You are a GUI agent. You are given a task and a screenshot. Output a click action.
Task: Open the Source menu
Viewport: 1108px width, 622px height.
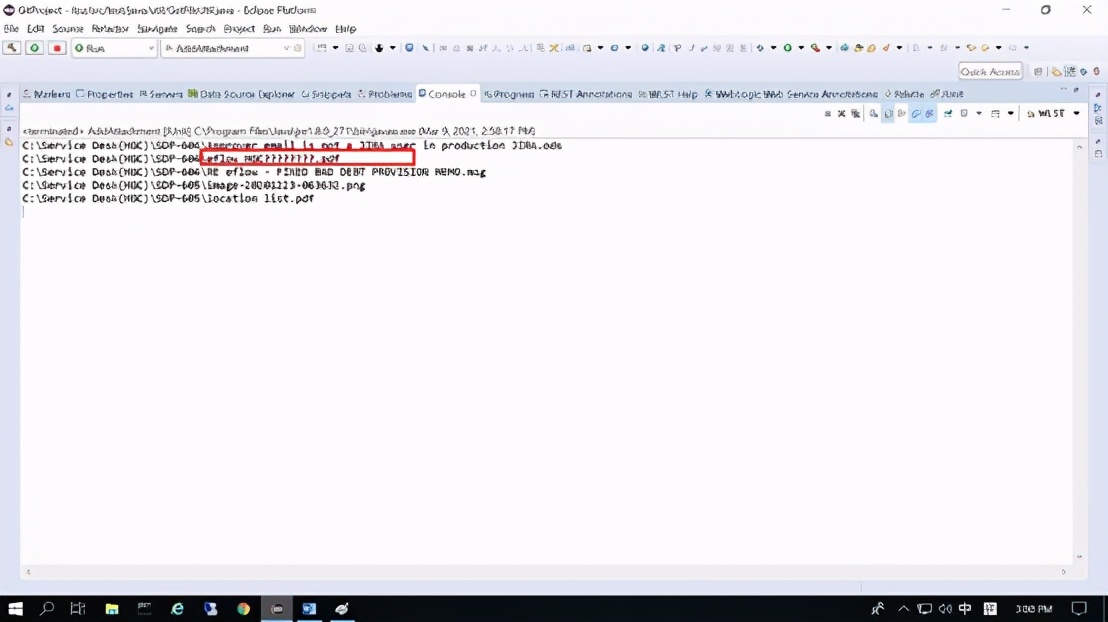coord(68,29)
